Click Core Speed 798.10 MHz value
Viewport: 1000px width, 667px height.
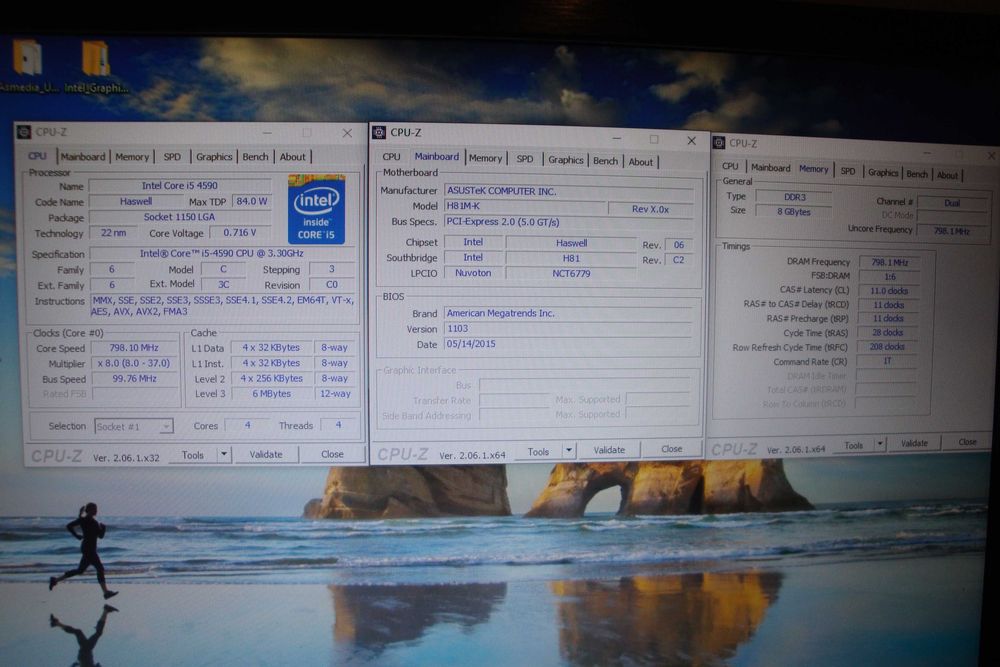click(134, 348)
